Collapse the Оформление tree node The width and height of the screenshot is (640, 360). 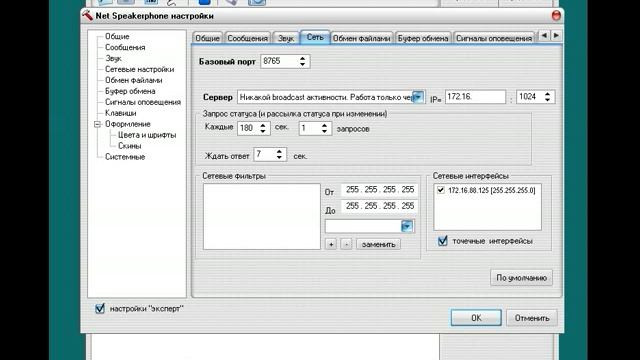(x=97, y=124)
